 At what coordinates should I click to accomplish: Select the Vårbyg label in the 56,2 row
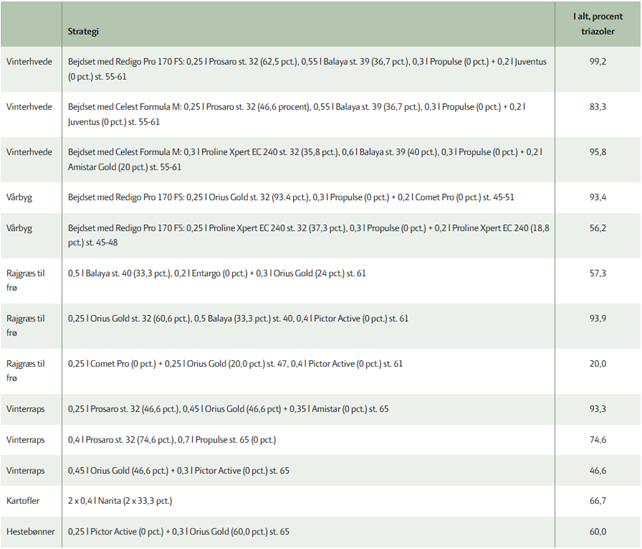19,228
